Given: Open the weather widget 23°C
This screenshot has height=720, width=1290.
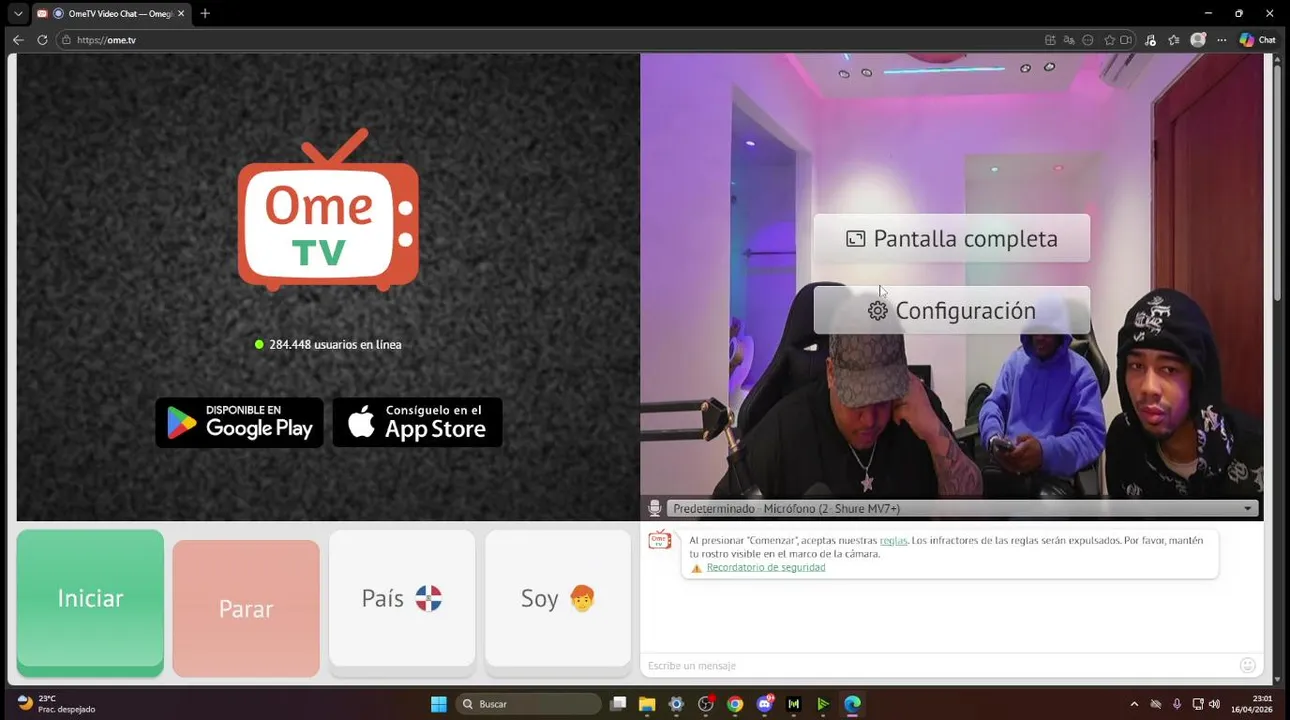Looking at the screenshot, I should tap(56, 704).
